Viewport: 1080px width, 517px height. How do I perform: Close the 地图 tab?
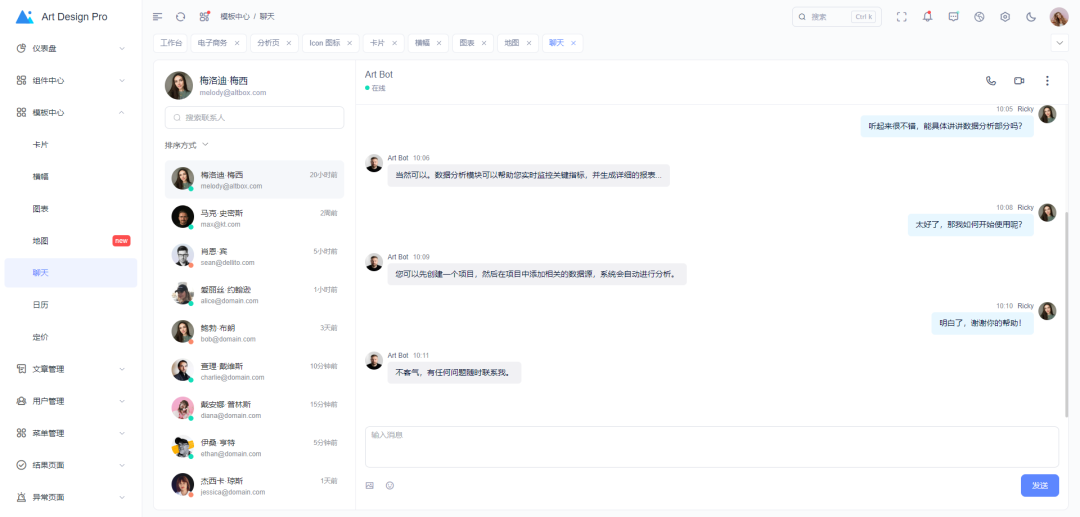click(528, 43)
